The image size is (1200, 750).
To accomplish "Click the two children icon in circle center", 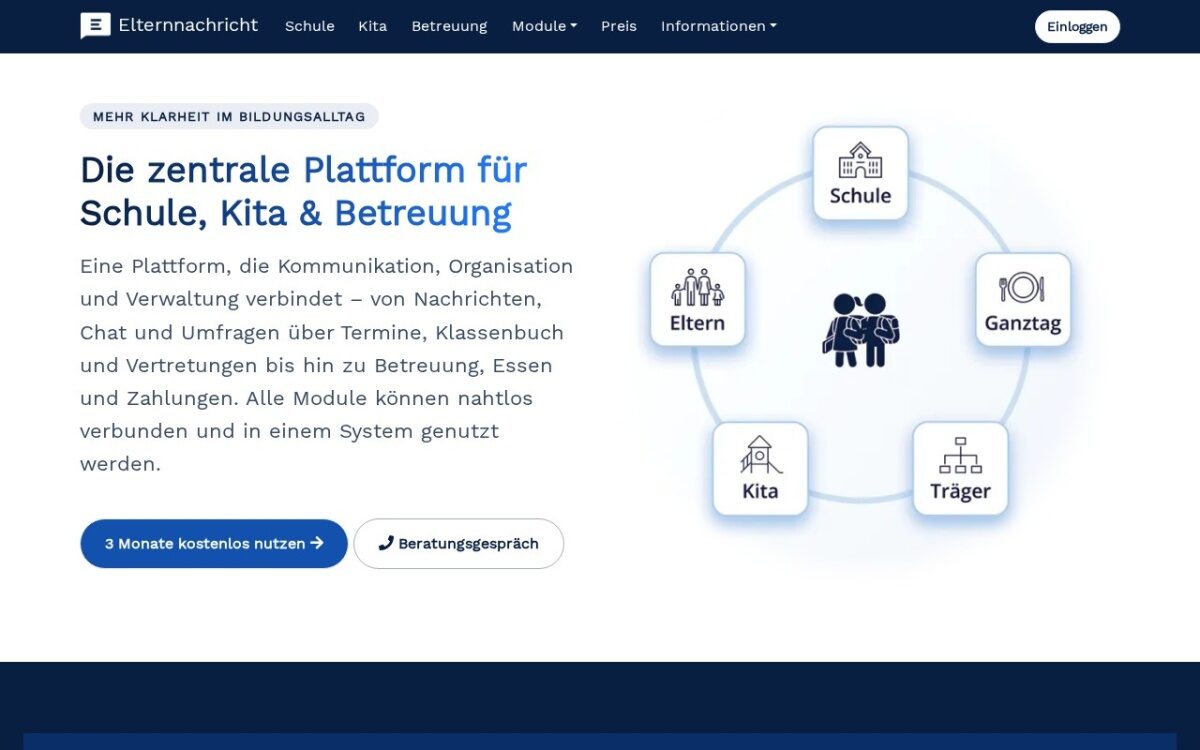I will point(860,329).
